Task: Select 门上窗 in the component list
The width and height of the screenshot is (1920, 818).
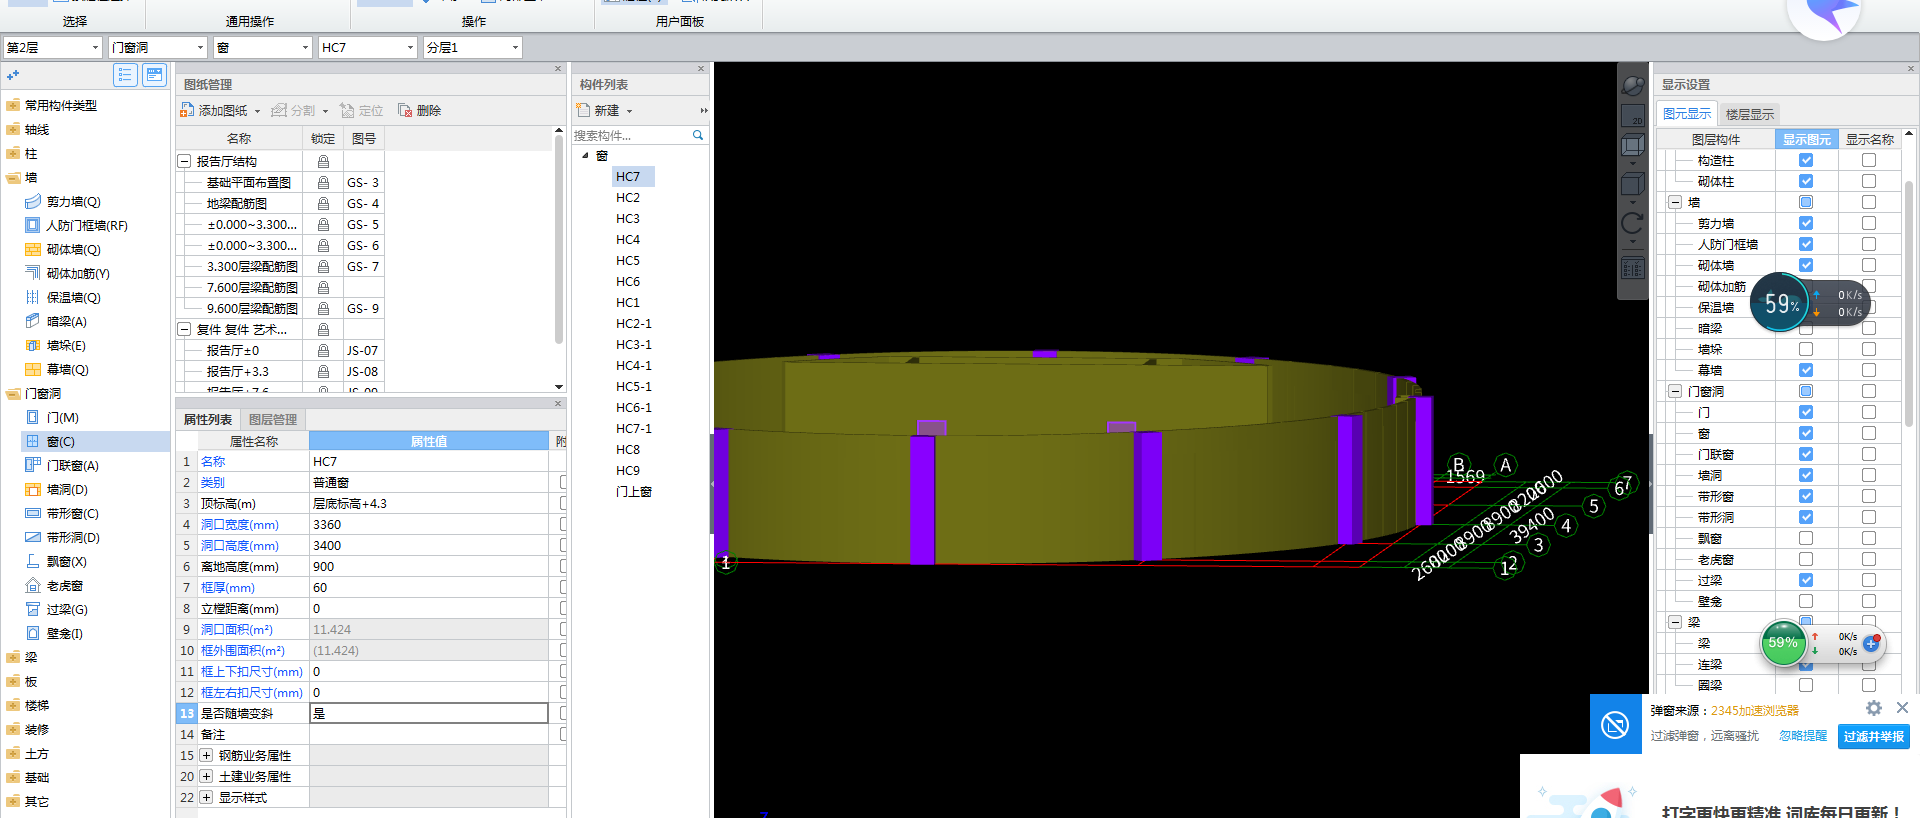Action: pos(634,491)
